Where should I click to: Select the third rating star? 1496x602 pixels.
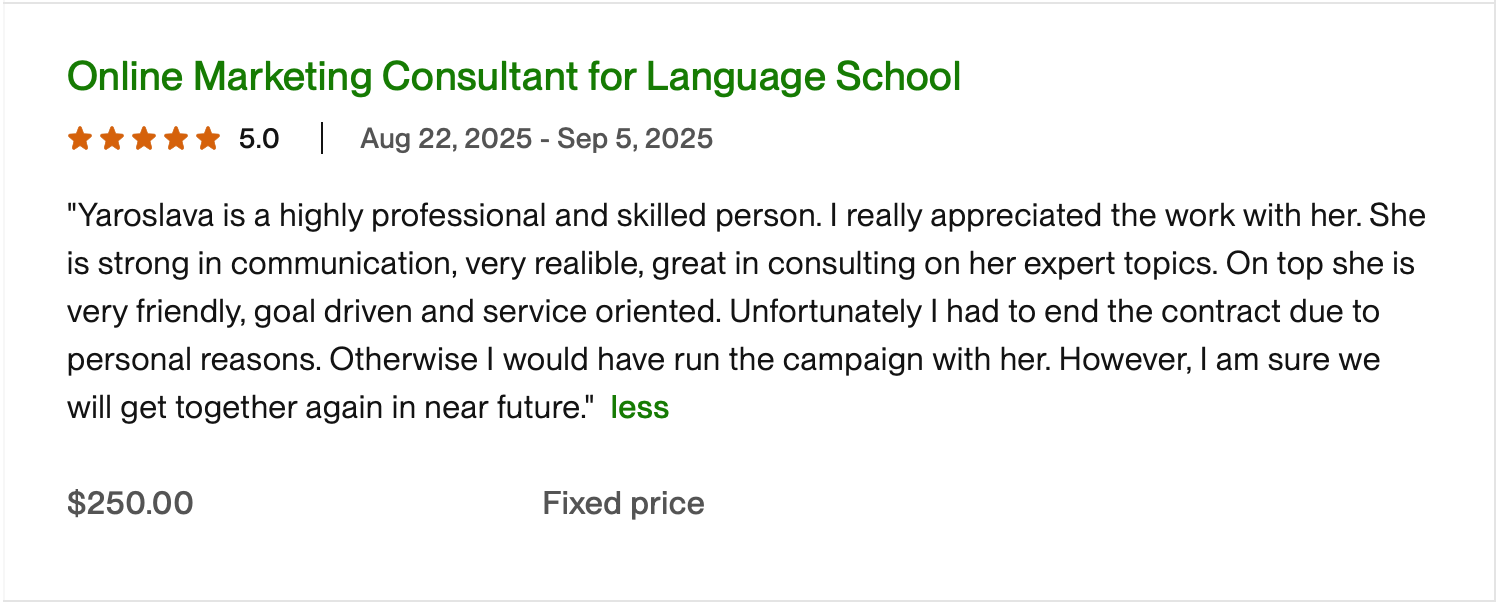(x=144, y=138)
